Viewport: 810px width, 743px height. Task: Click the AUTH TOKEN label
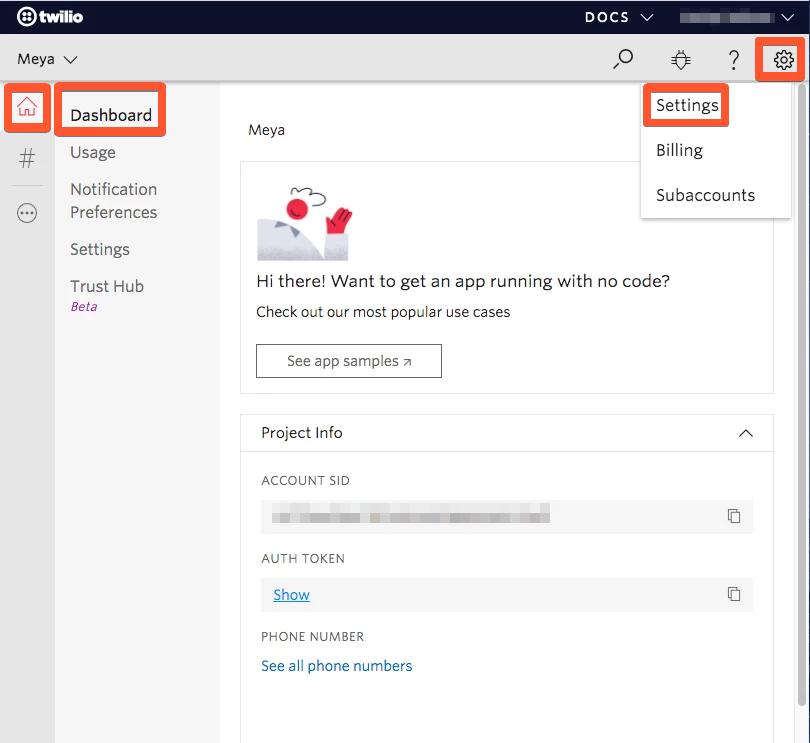303,559
